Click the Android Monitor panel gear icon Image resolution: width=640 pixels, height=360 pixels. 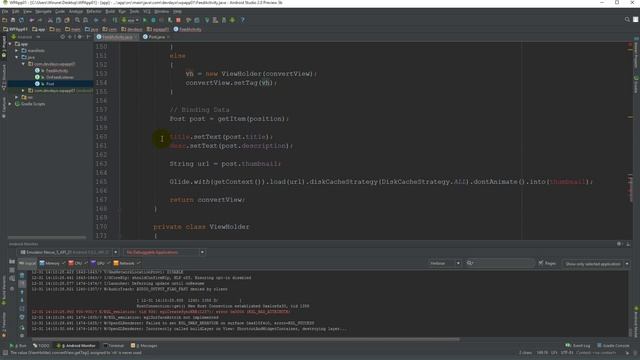tap(619, 244)
